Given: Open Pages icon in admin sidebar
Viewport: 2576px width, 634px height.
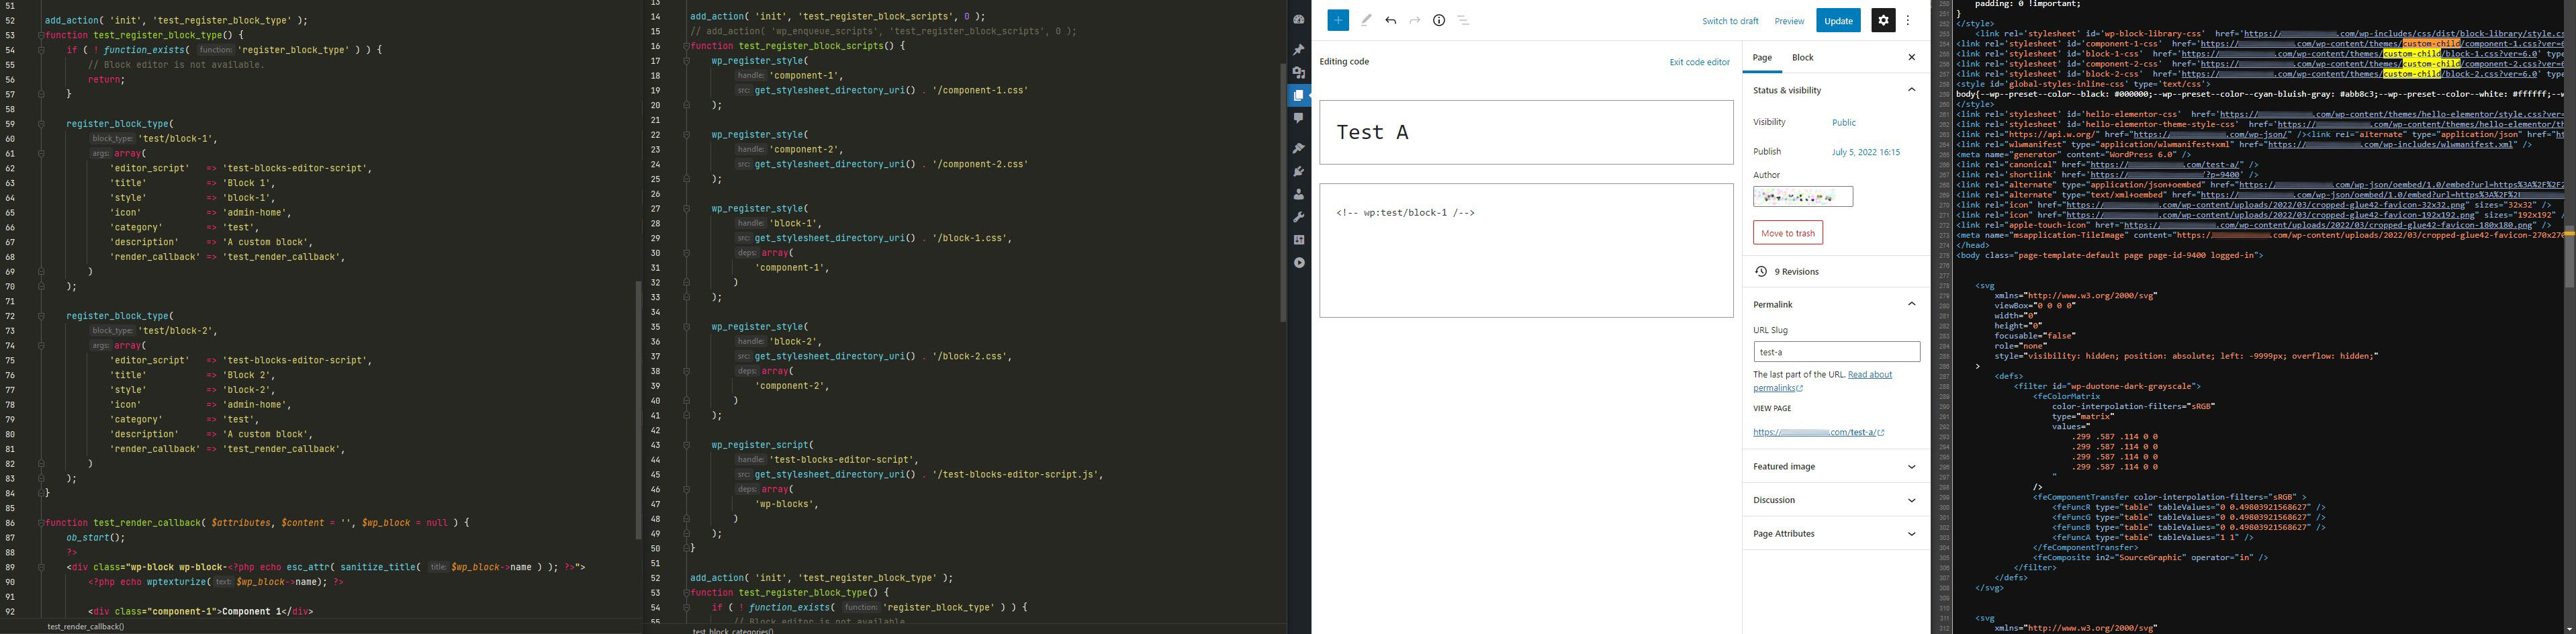Looking at the screenshot, I should click(1299, 96).
